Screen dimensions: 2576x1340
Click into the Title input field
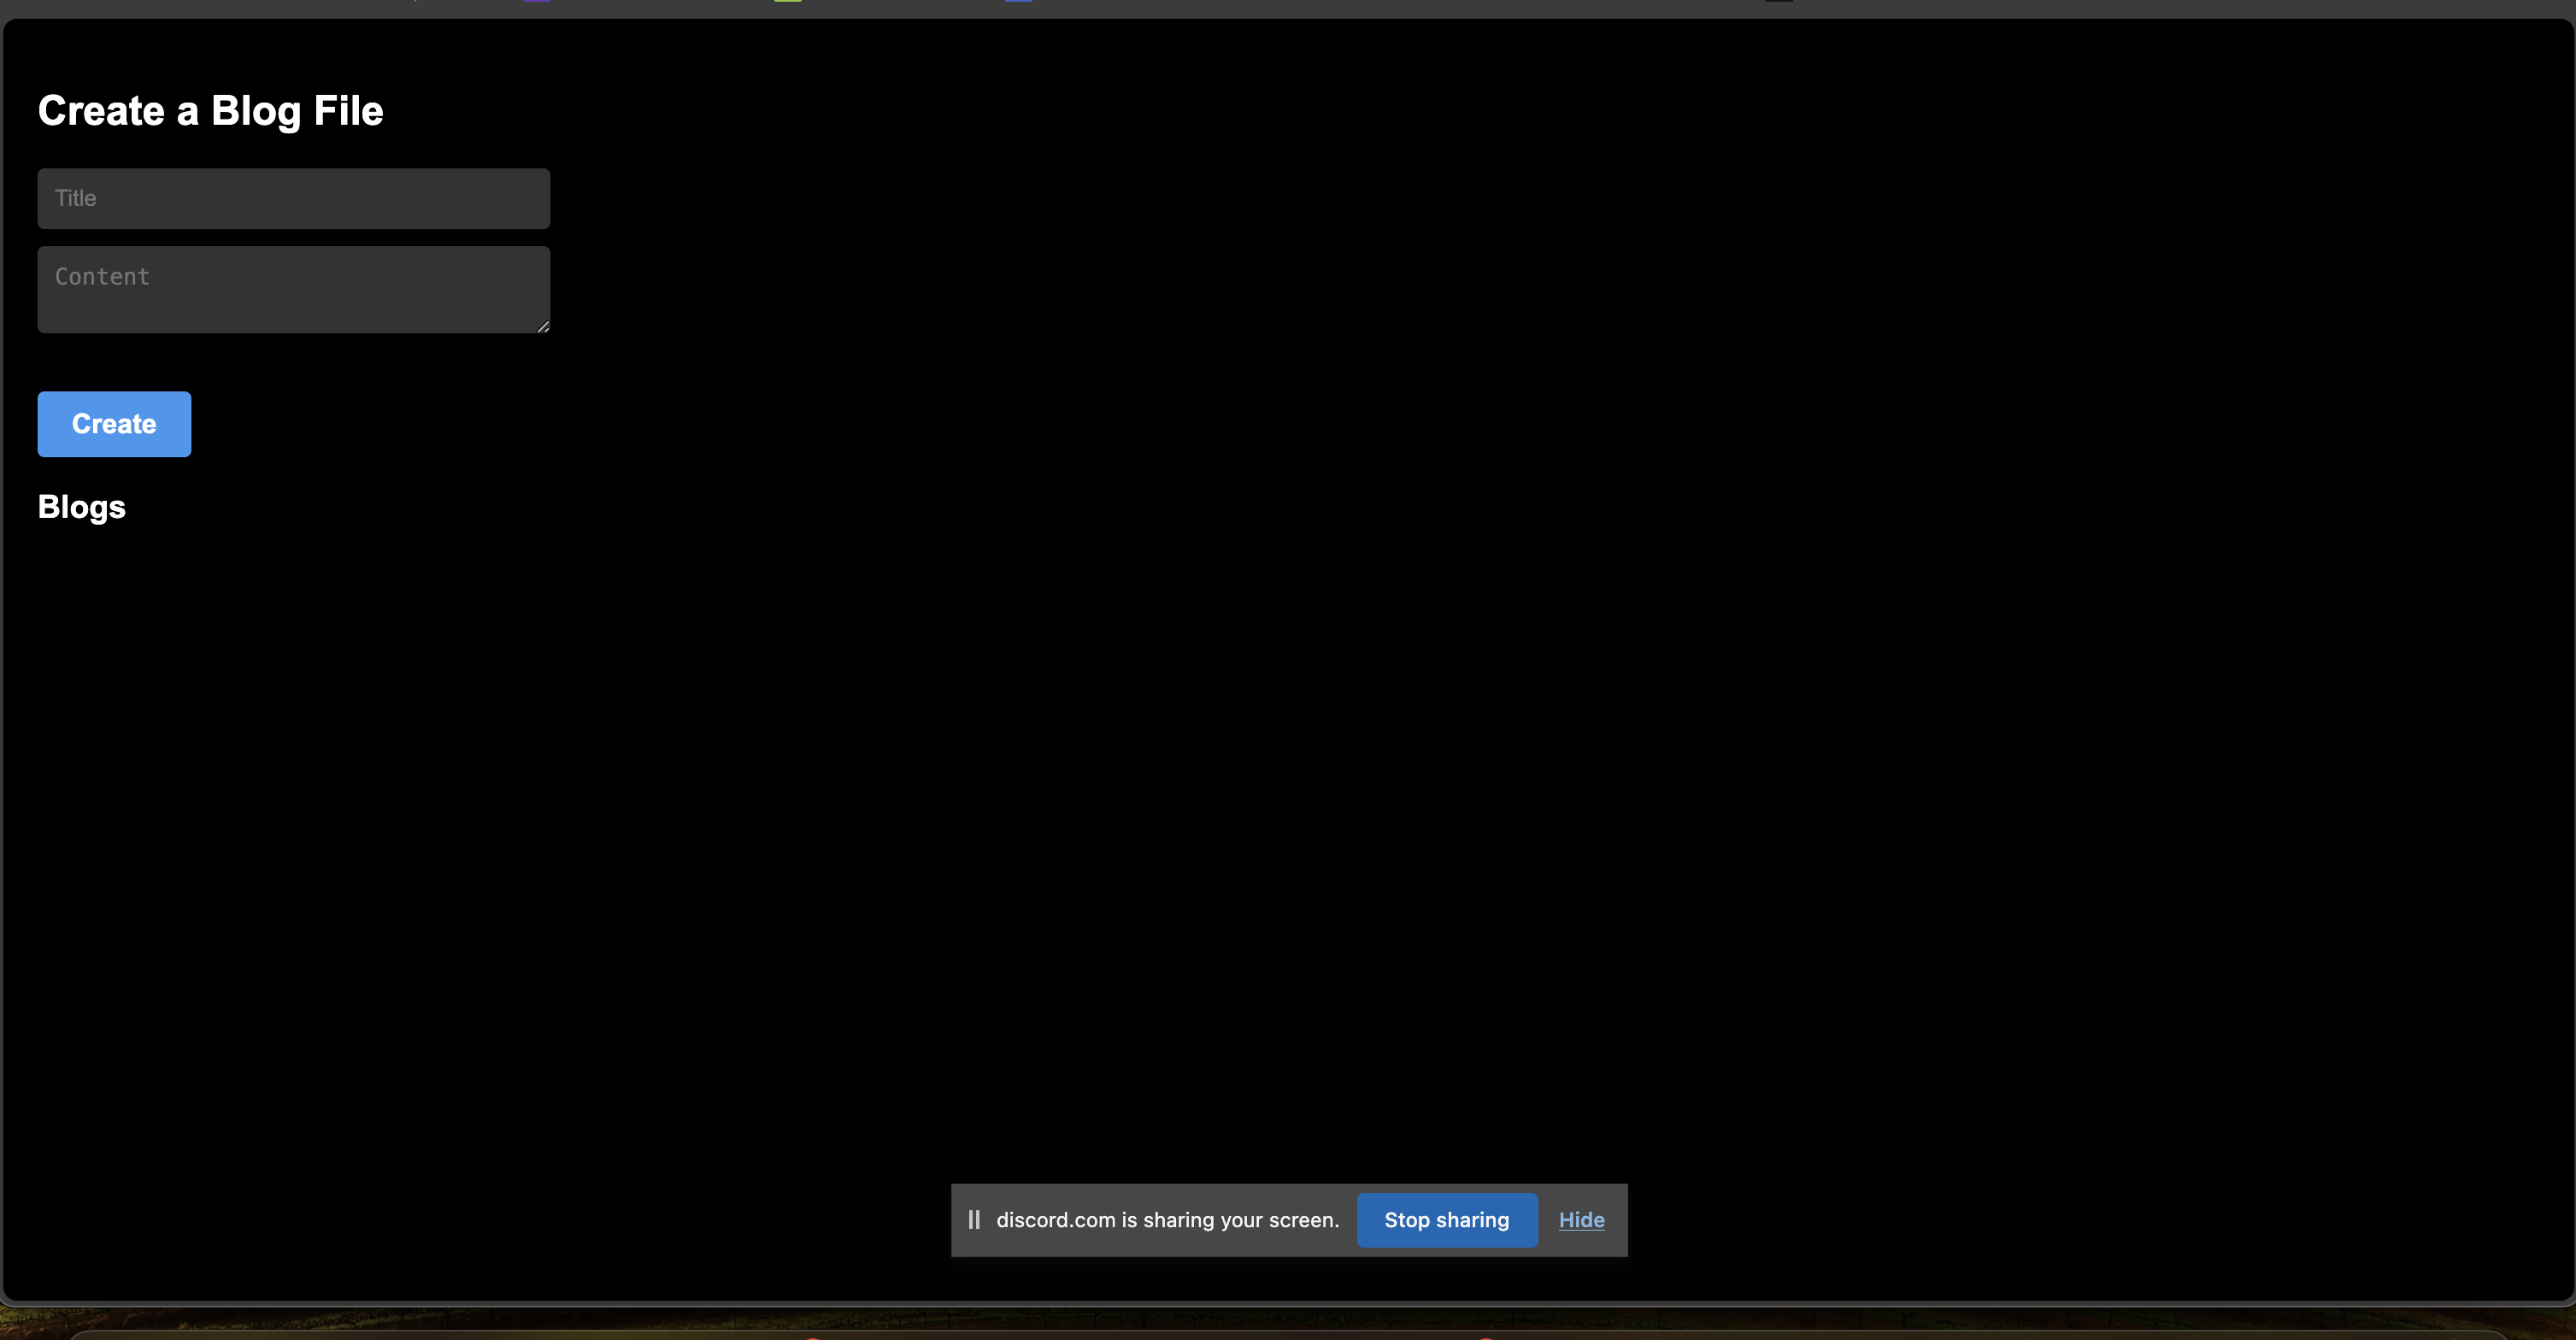tap(293, 198)
